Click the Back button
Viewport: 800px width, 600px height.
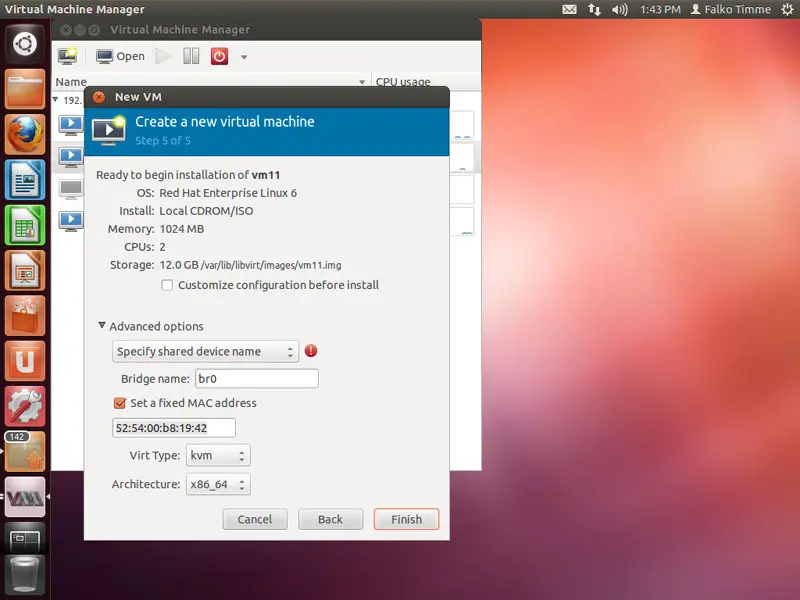pos(331,519)
